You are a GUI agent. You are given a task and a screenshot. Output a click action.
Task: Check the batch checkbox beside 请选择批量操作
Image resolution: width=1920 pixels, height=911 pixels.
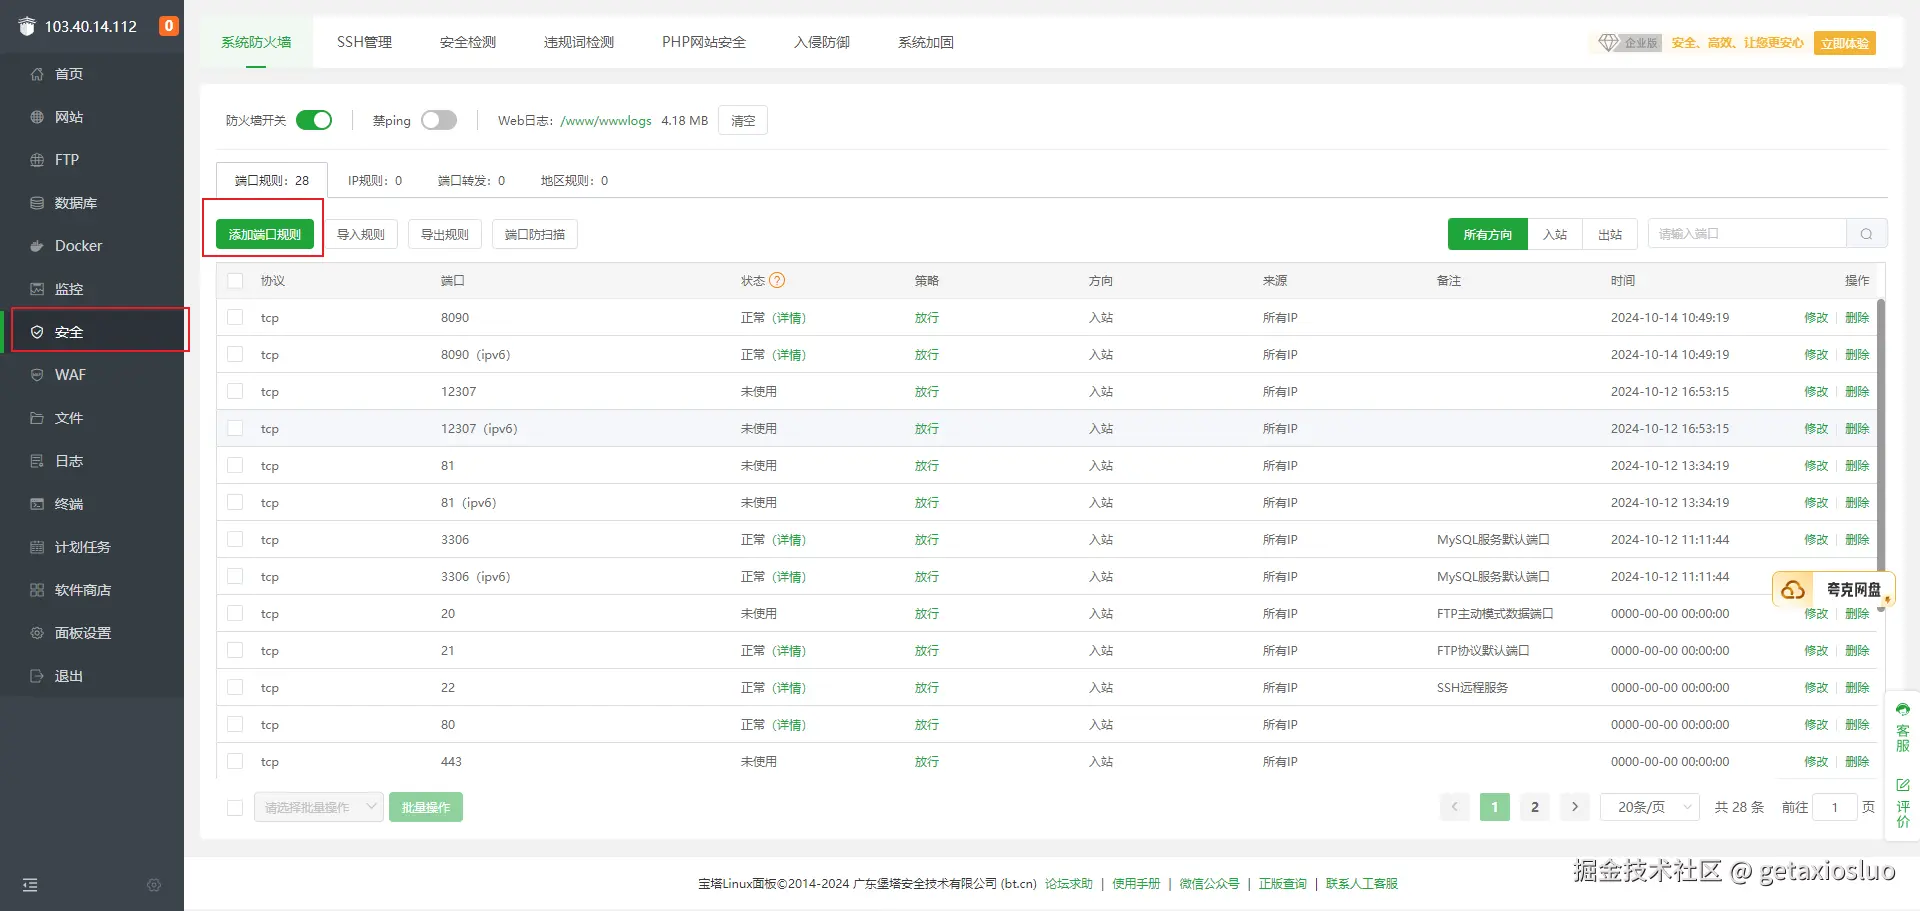(x=235, y=808)
